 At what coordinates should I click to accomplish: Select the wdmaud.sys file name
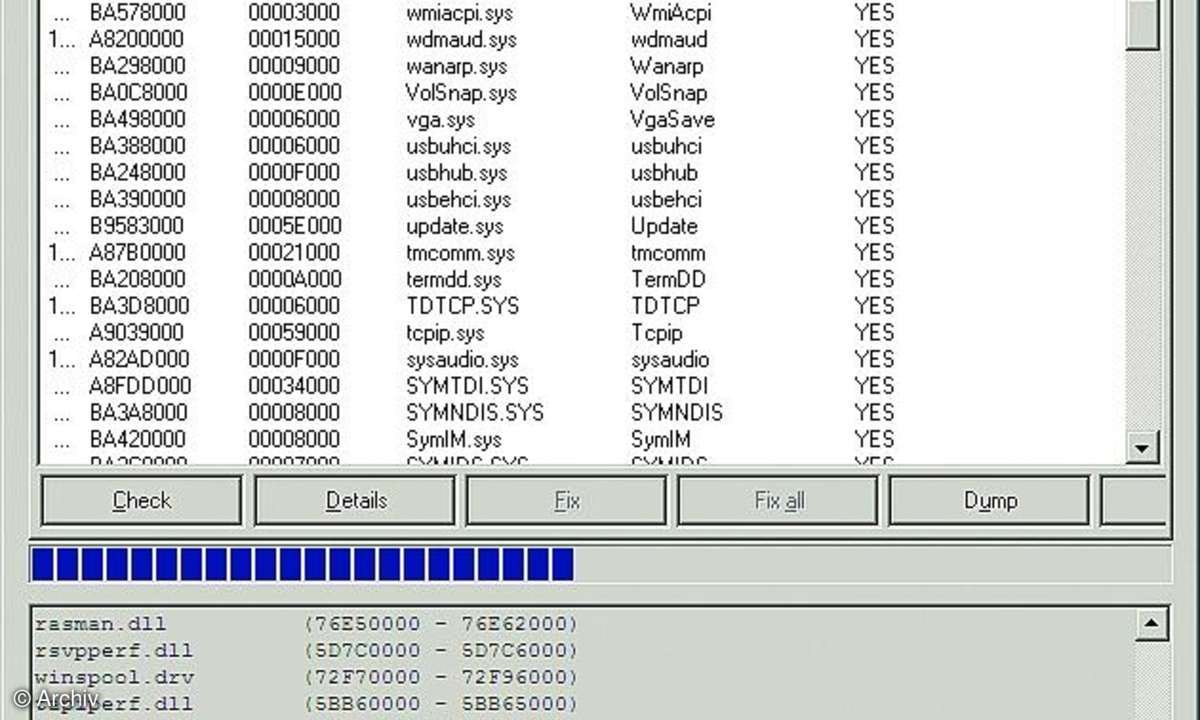(461, 40)
